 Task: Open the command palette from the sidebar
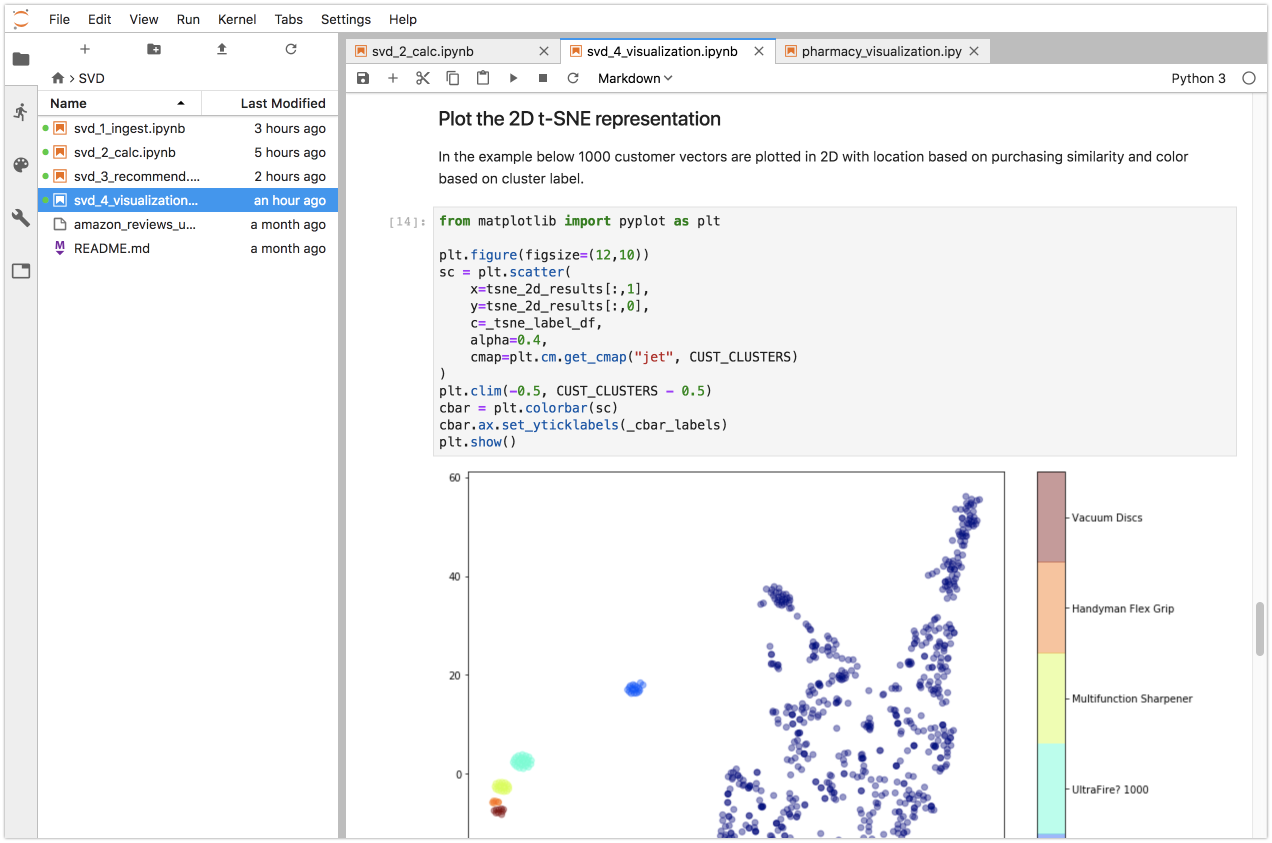click(21, 165)
